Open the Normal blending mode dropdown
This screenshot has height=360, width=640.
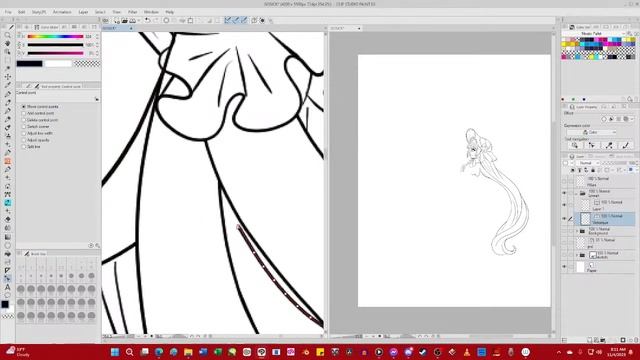click(587, 163)
